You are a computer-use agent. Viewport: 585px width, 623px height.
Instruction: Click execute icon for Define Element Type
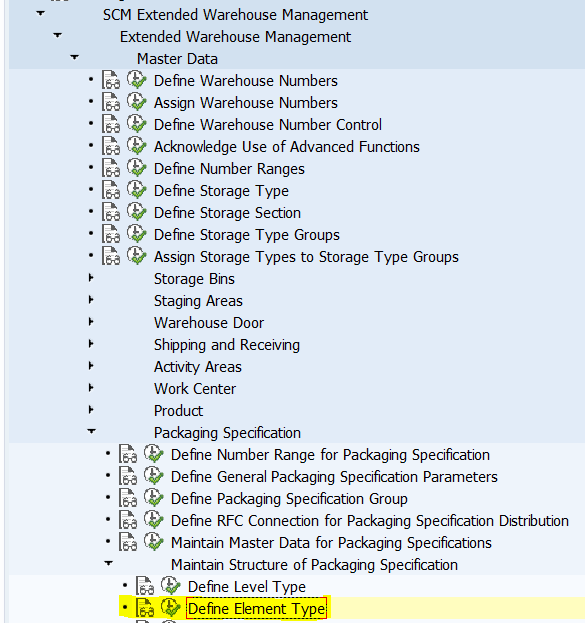(x=171, y=608)
